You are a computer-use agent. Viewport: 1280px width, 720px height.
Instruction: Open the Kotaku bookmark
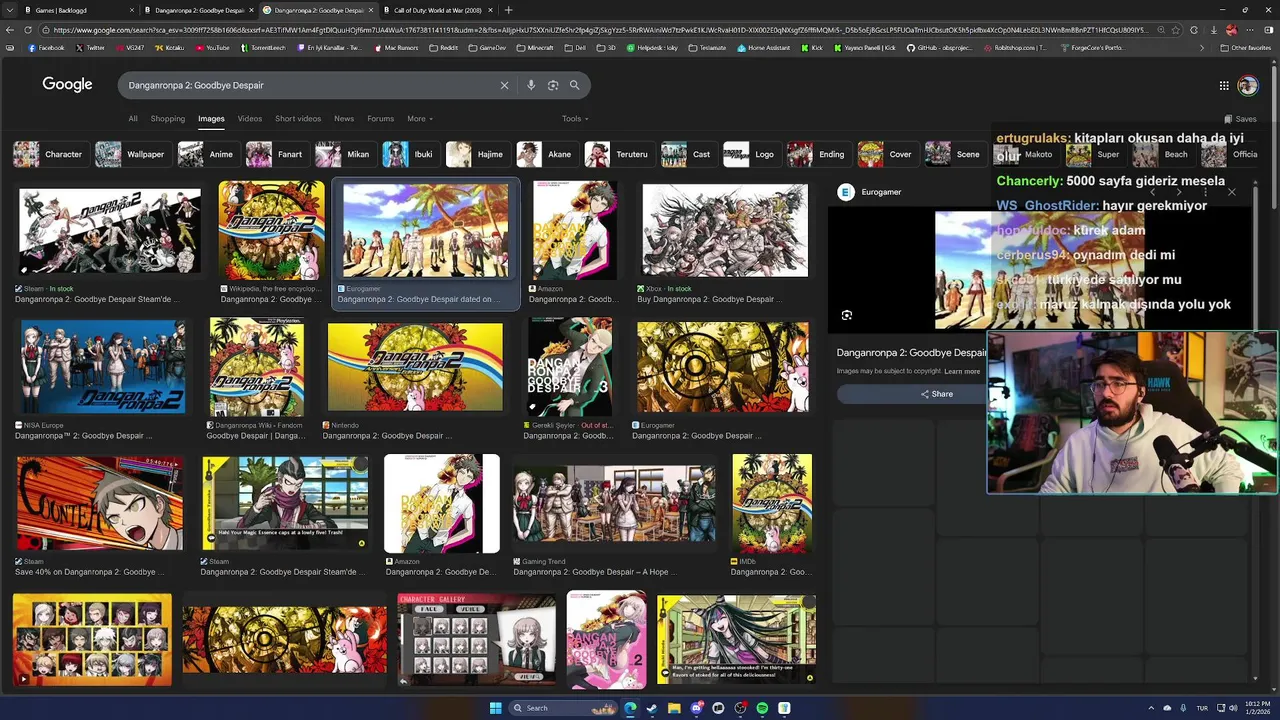click(x=169, y=47)
